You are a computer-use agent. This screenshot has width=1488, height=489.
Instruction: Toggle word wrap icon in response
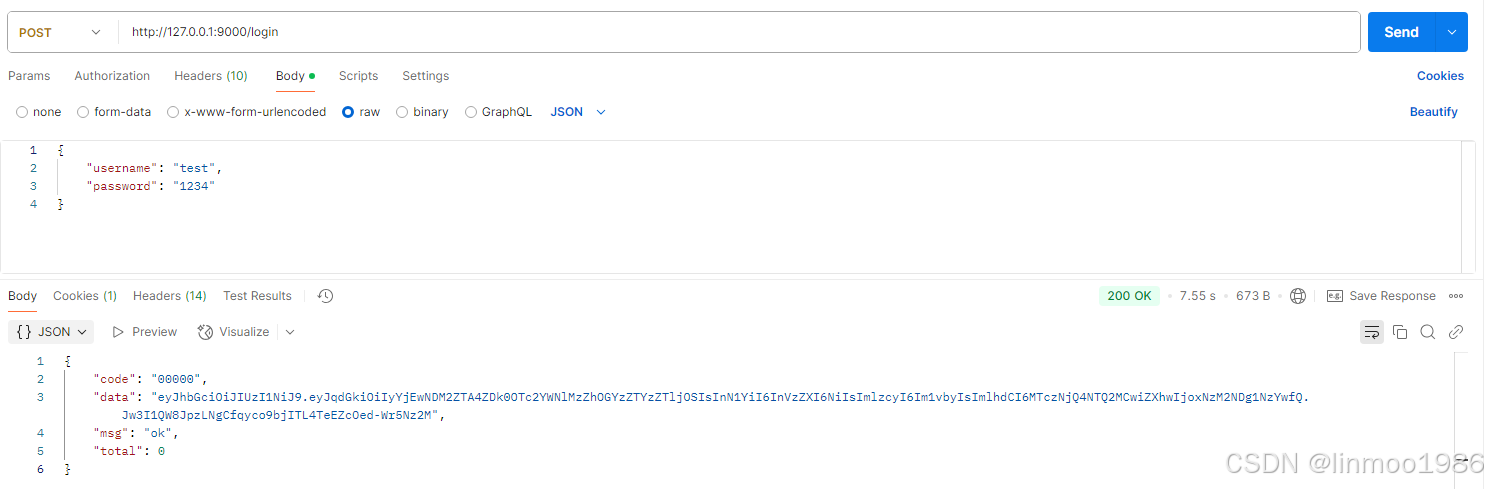tap(1372, 332)
